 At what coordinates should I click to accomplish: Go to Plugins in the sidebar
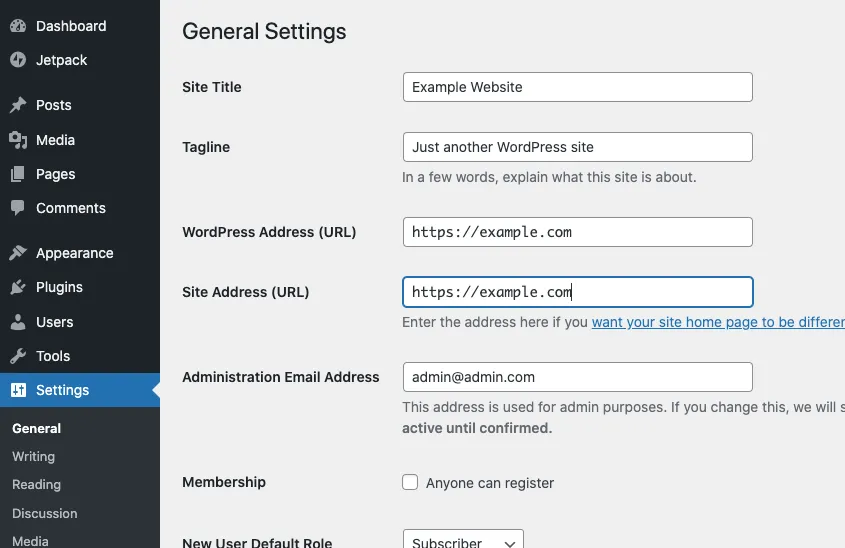click(59, 287)
